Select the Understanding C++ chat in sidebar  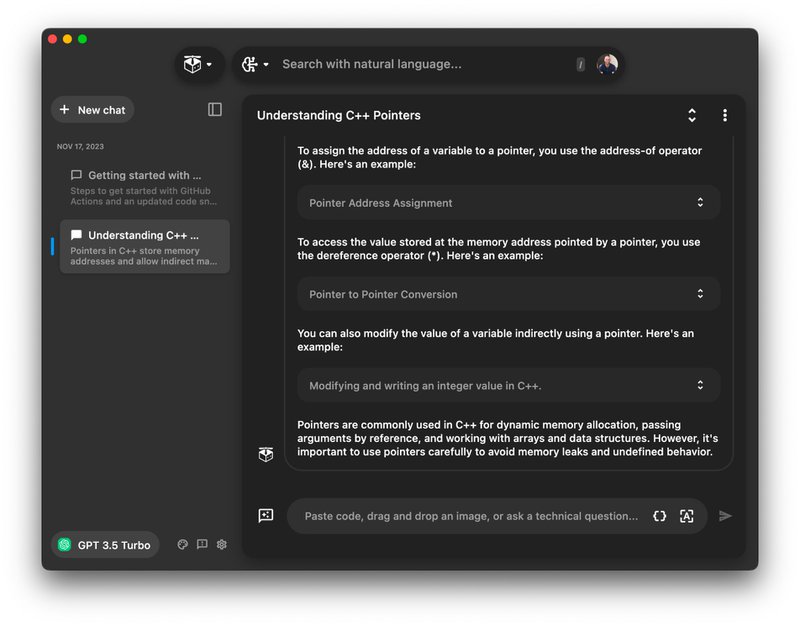[x=145, y=247]
